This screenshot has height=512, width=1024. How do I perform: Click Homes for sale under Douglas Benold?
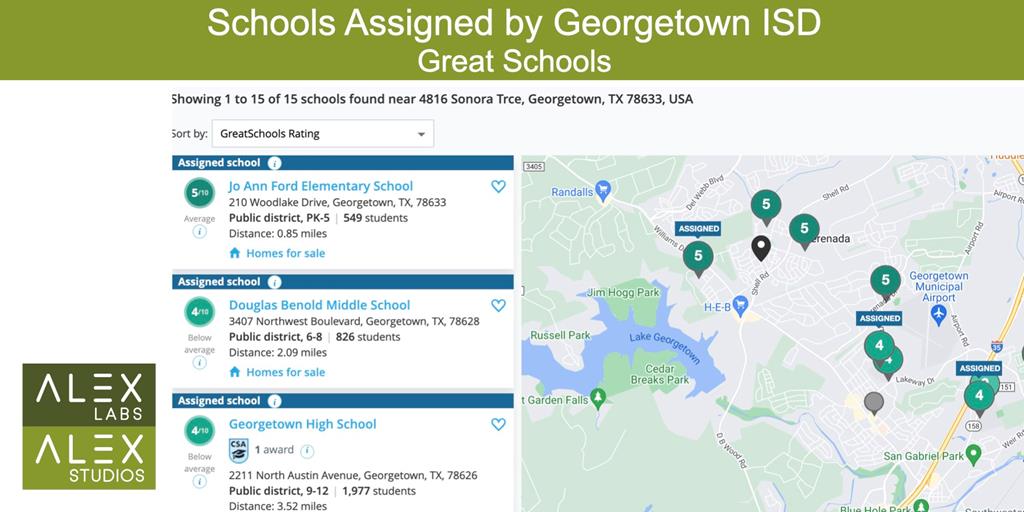(285, 372)
